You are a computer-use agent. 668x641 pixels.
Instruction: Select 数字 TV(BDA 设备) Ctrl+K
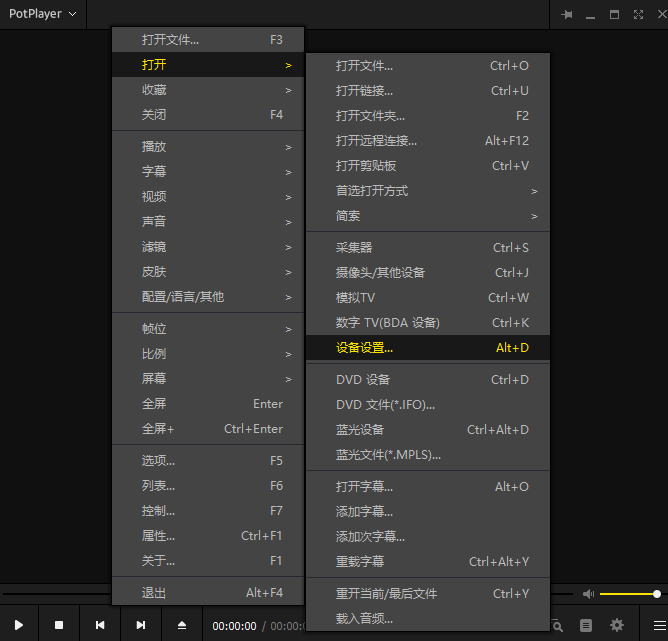coord(428,322)
